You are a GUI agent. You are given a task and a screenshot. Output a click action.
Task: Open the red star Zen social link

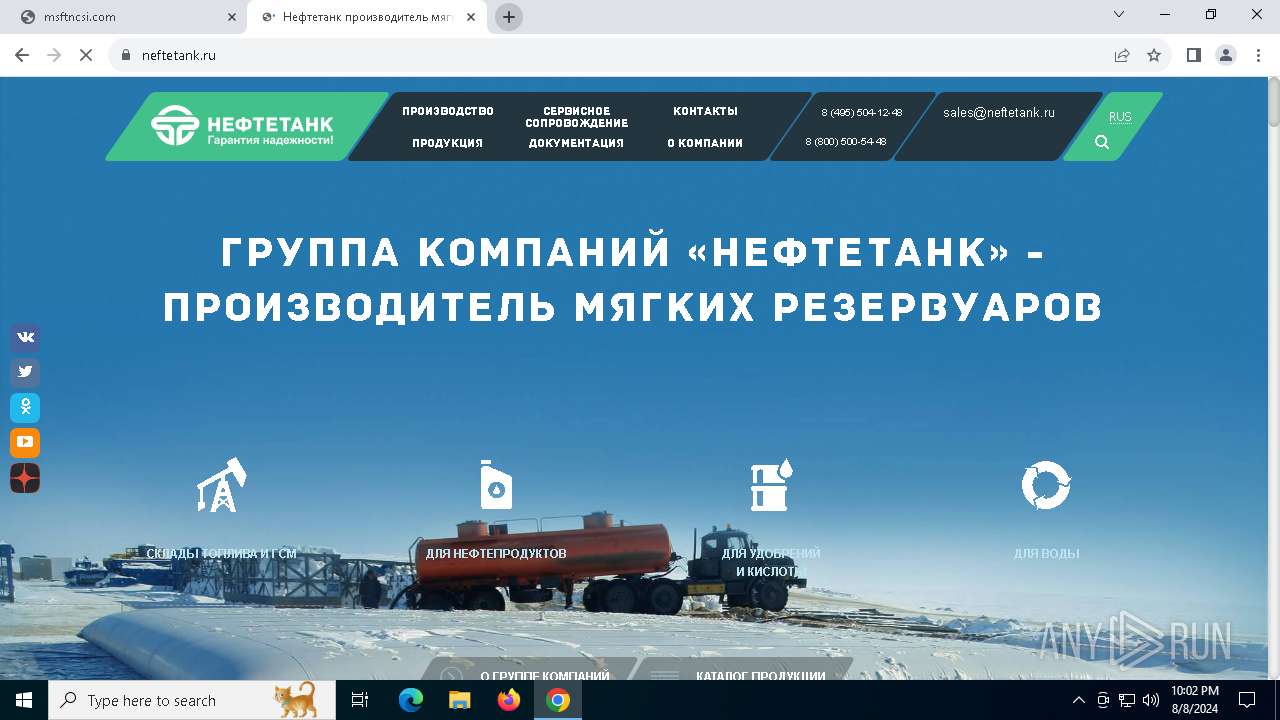point(25,478)
